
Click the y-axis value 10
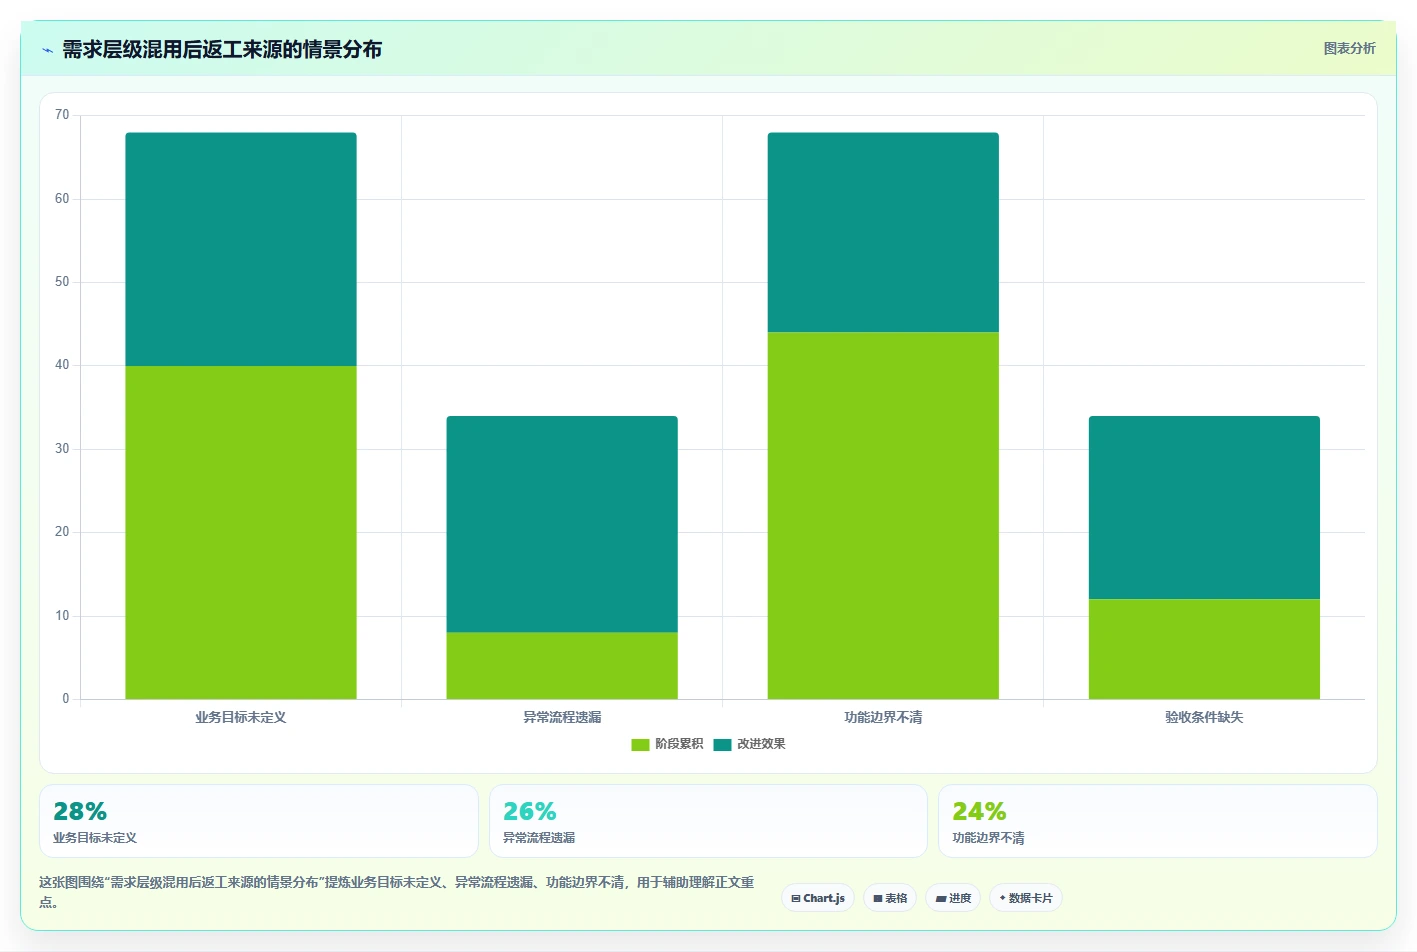(x=62, y=616)
